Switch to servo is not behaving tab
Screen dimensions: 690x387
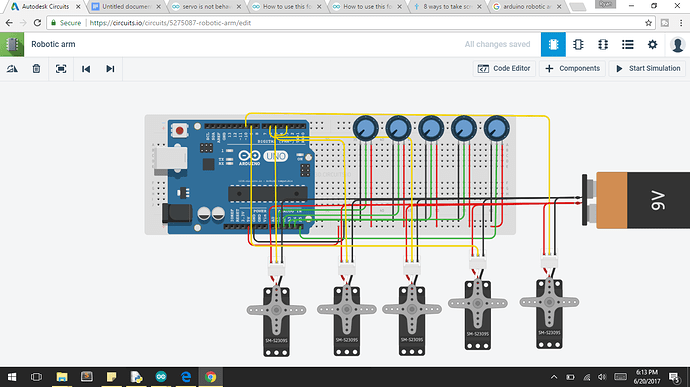point(206,7)
